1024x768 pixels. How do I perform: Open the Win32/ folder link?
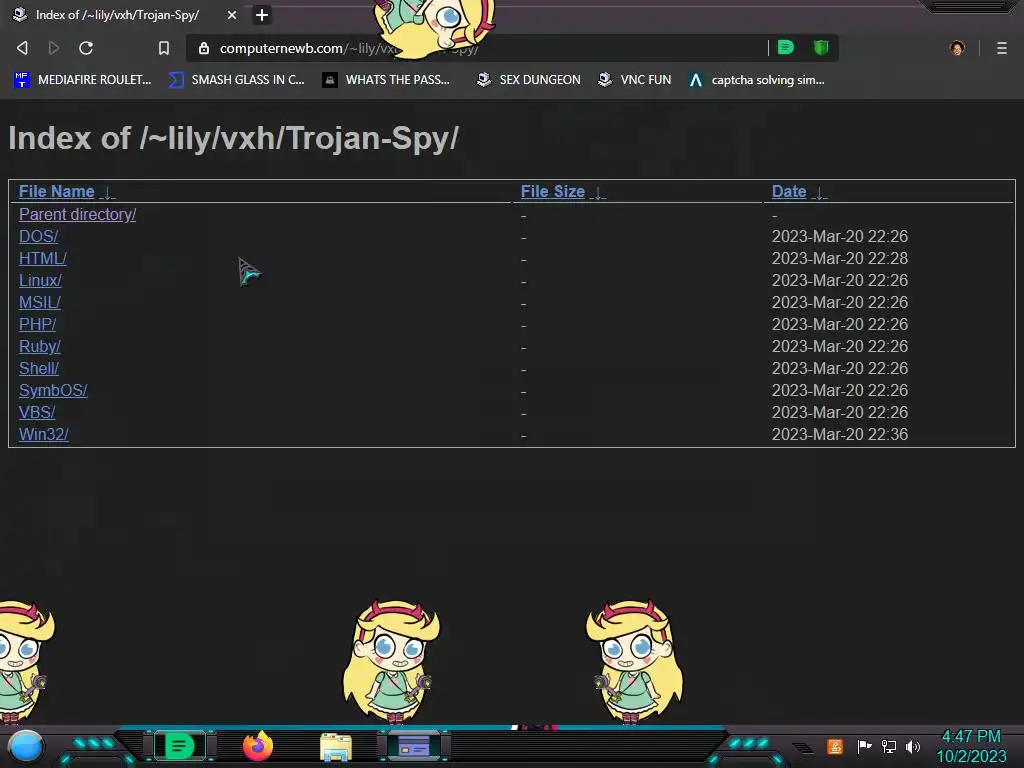(44, 434)
